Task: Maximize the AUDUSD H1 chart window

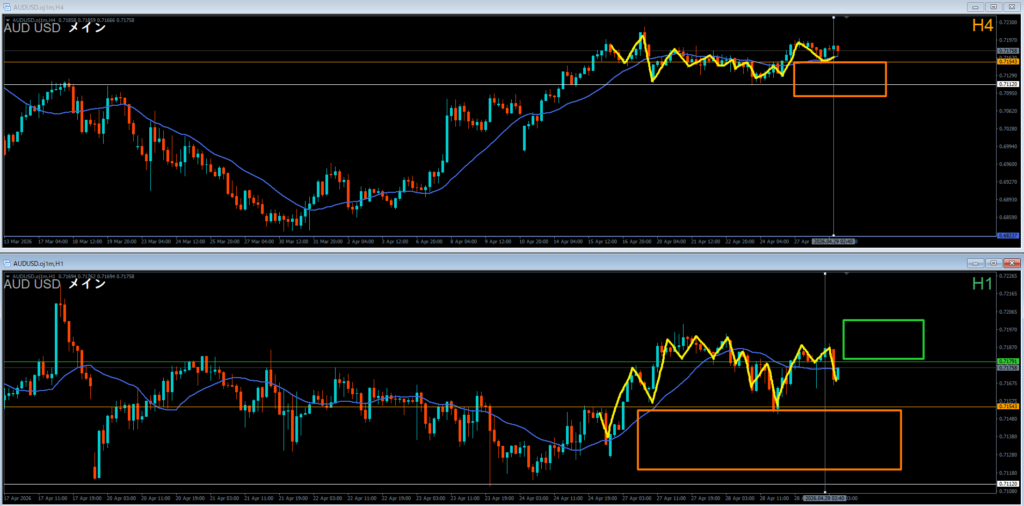Action: [994, 263]
